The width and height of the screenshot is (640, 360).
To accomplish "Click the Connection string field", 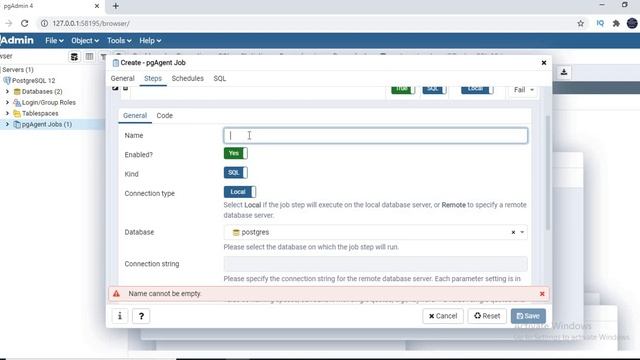I will coord(375,264).
